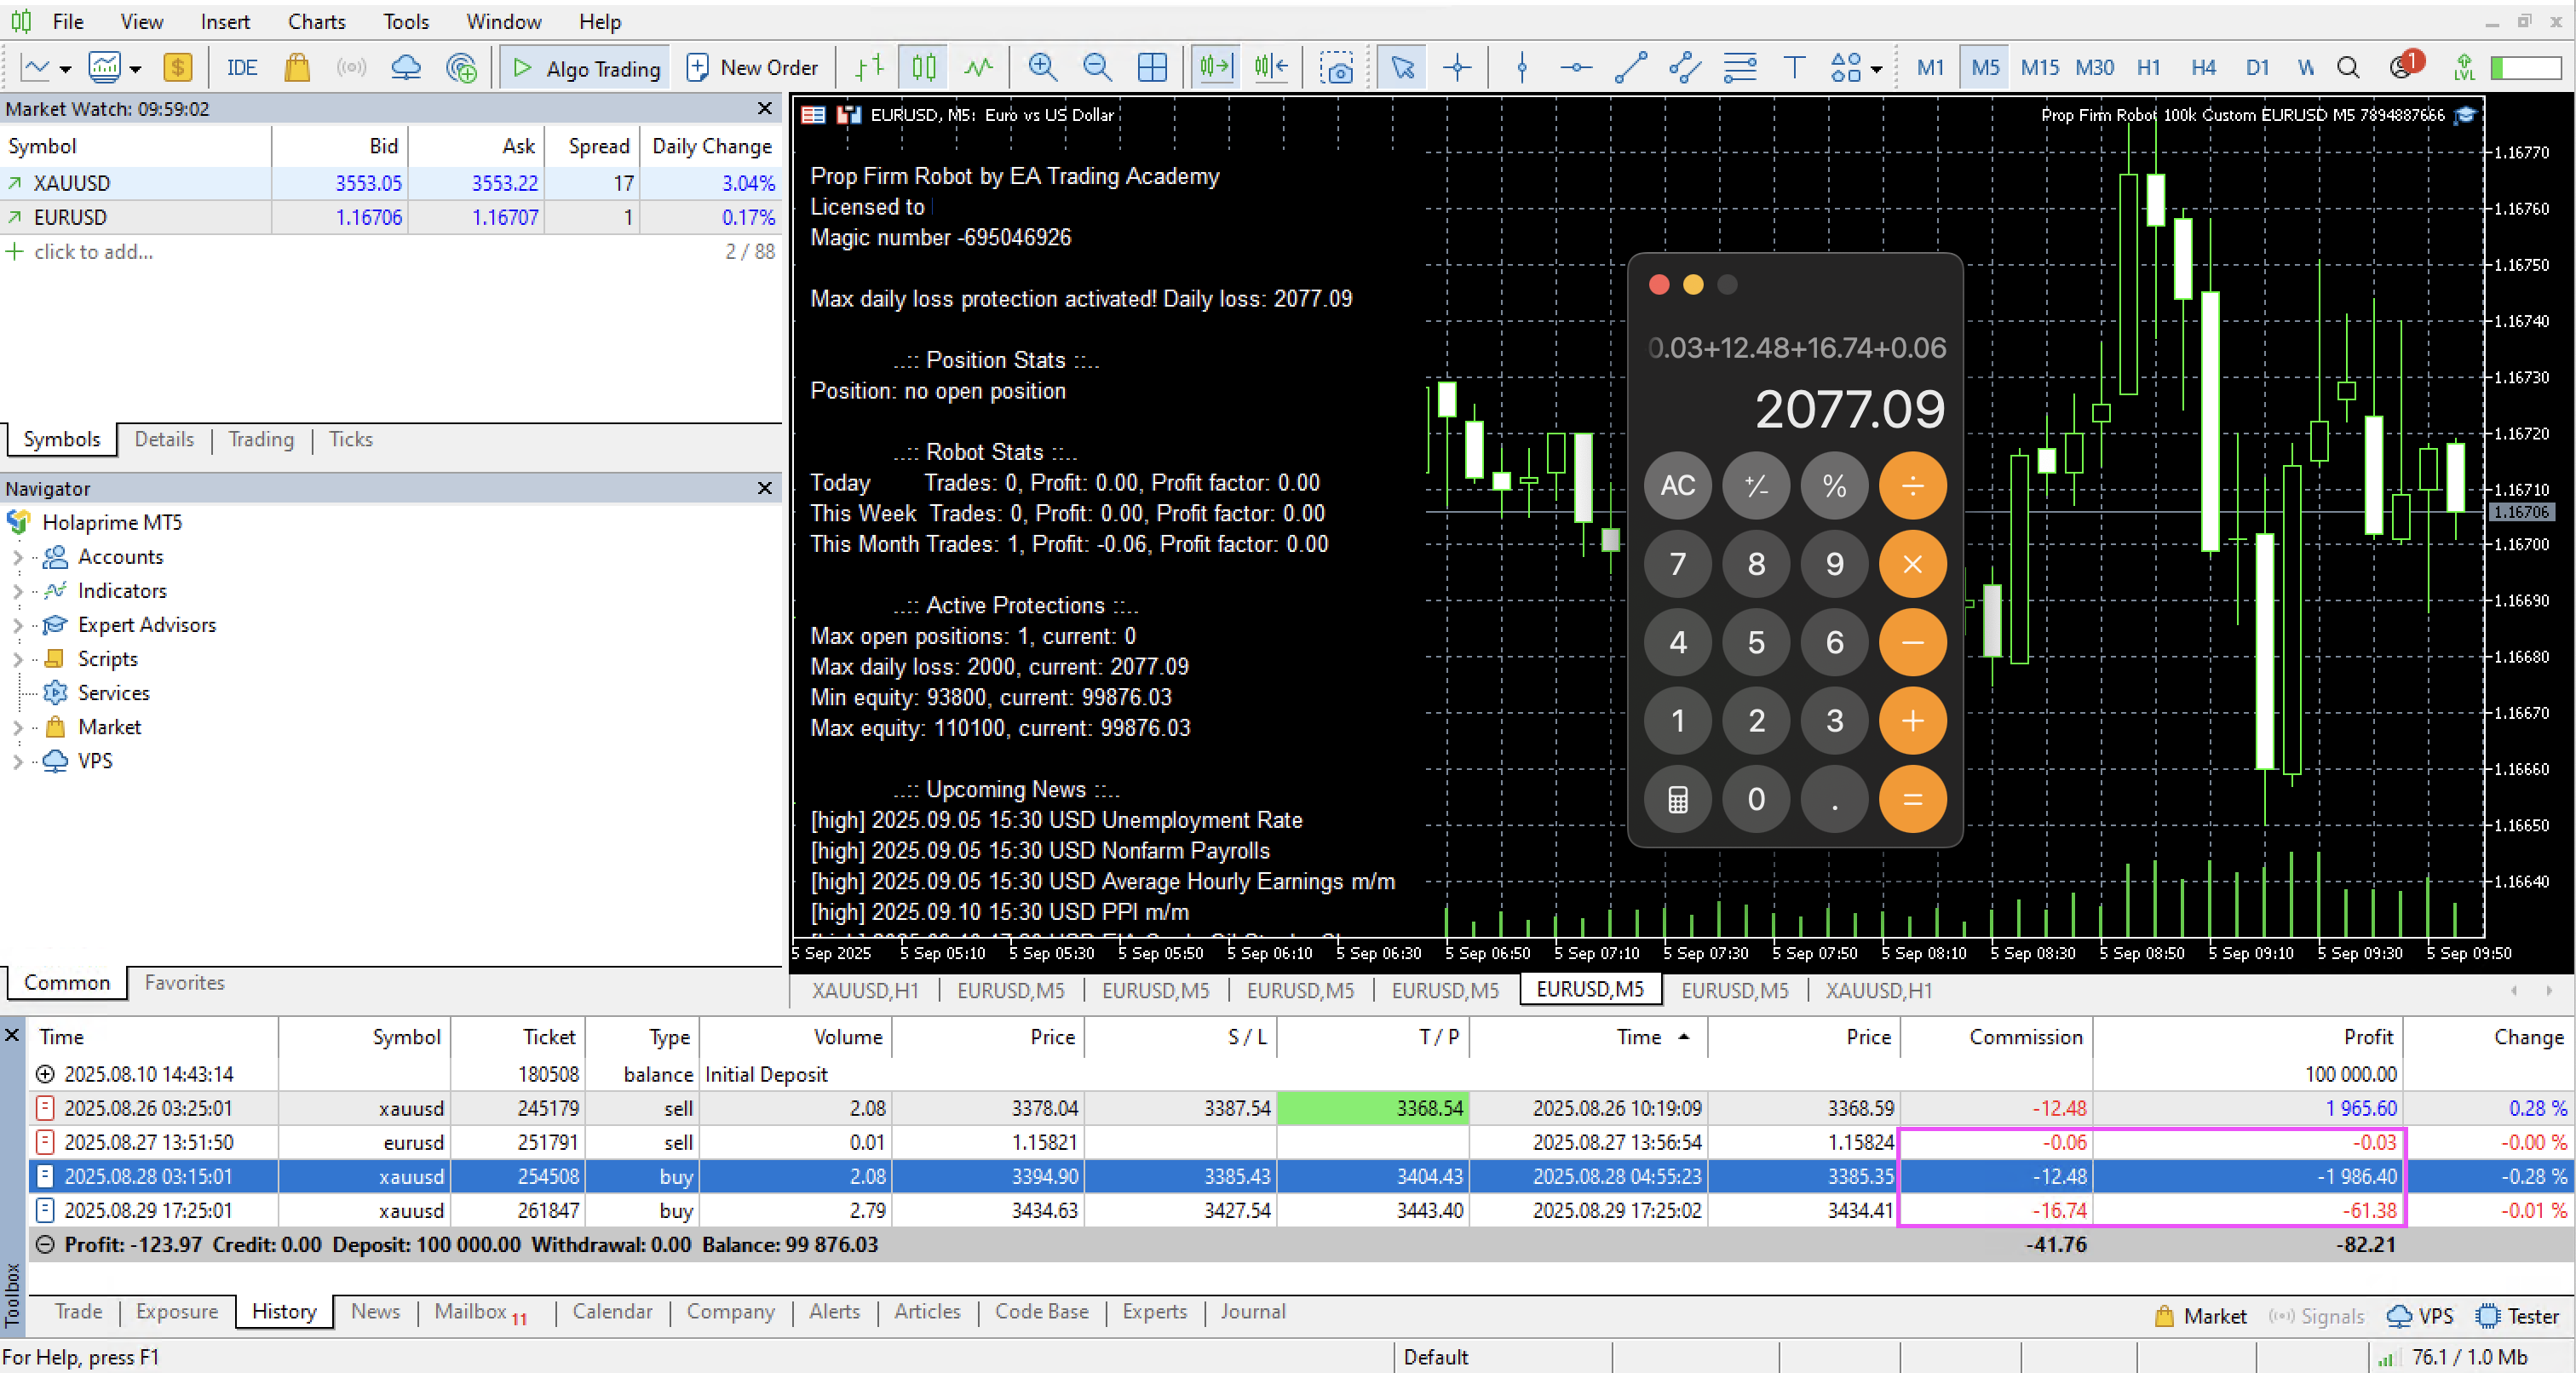Select the cursor arrow tool

(1402, 68)
